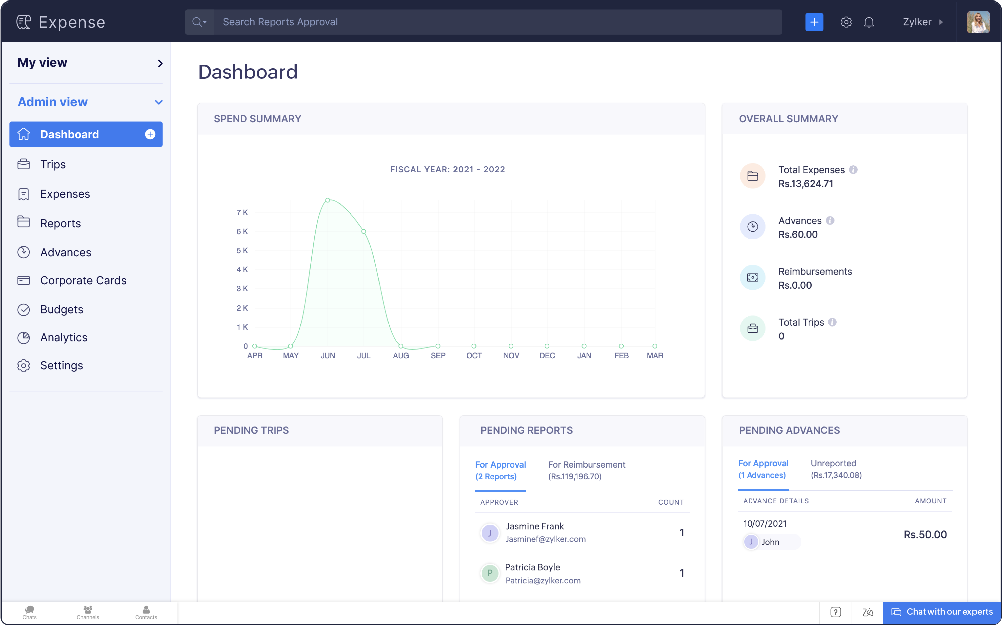This screenshot has height=625, width=1002.
Task: Open the search category selector
Action: [x=196, y=21]
